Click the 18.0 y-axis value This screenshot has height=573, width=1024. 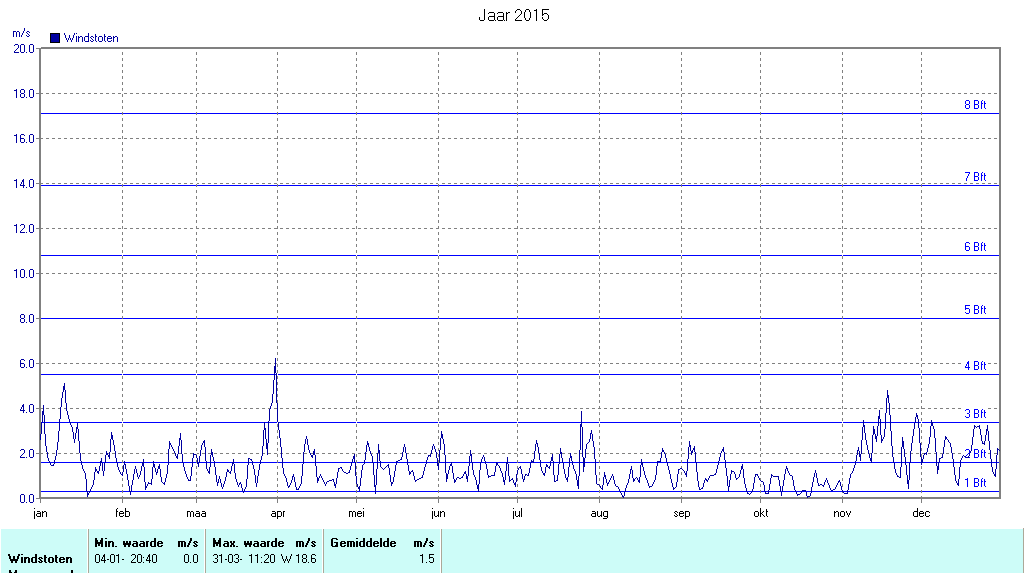coord(24,93)
